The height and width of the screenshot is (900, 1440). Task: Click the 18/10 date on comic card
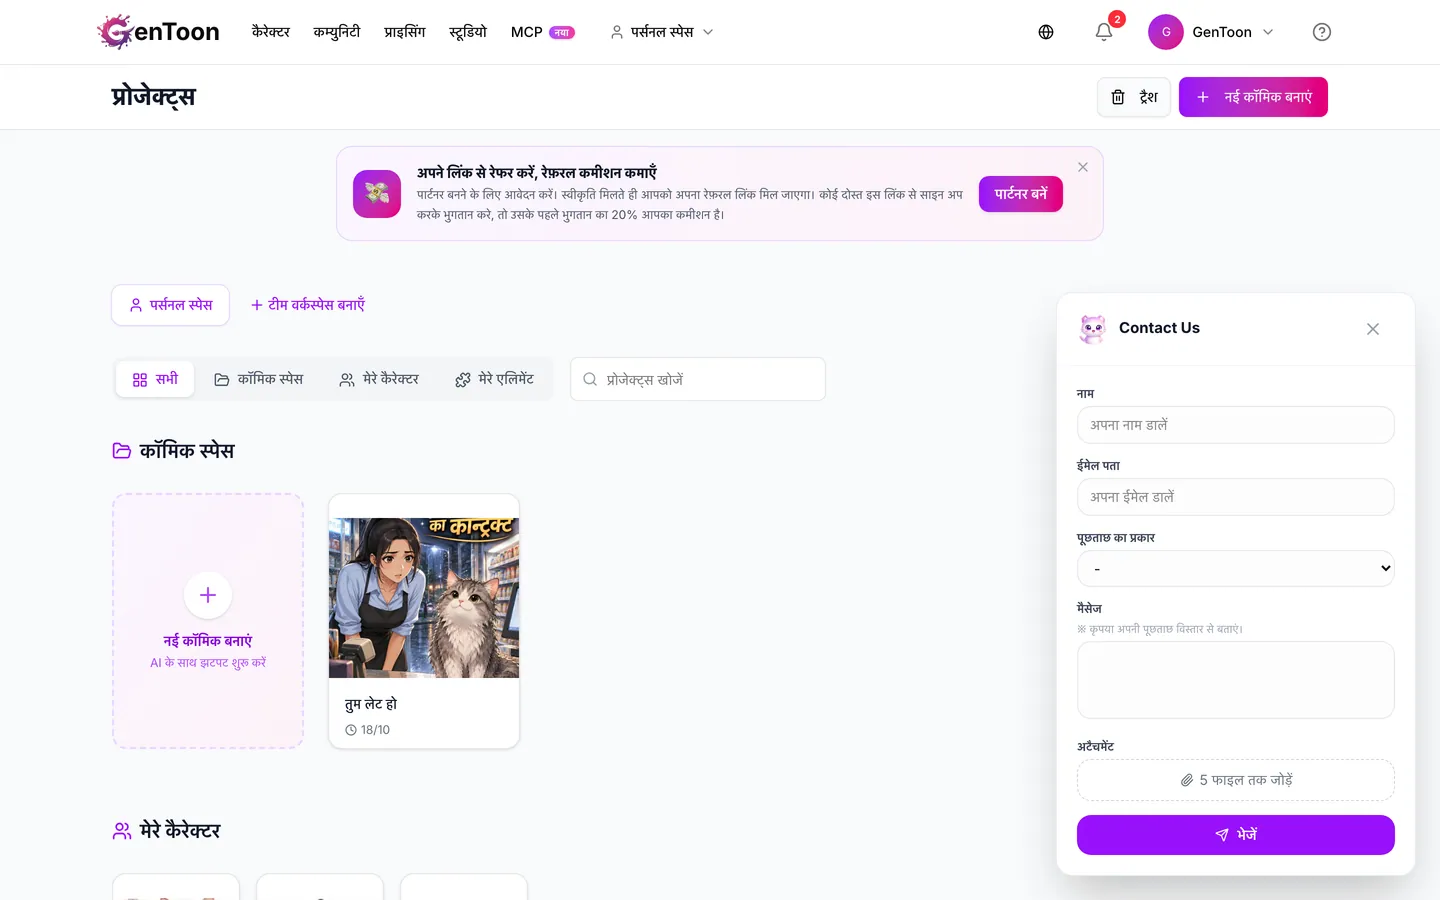[368, 730]
